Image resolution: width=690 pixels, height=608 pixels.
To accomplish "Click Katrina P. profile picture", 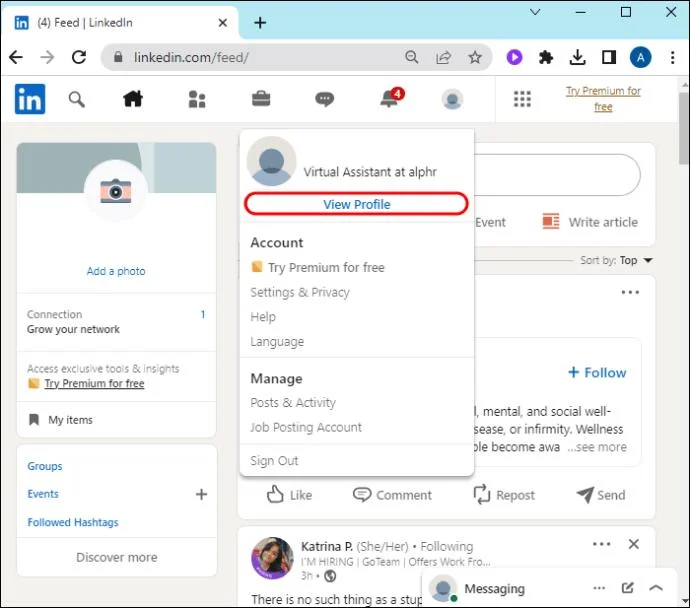I will 272,558.
